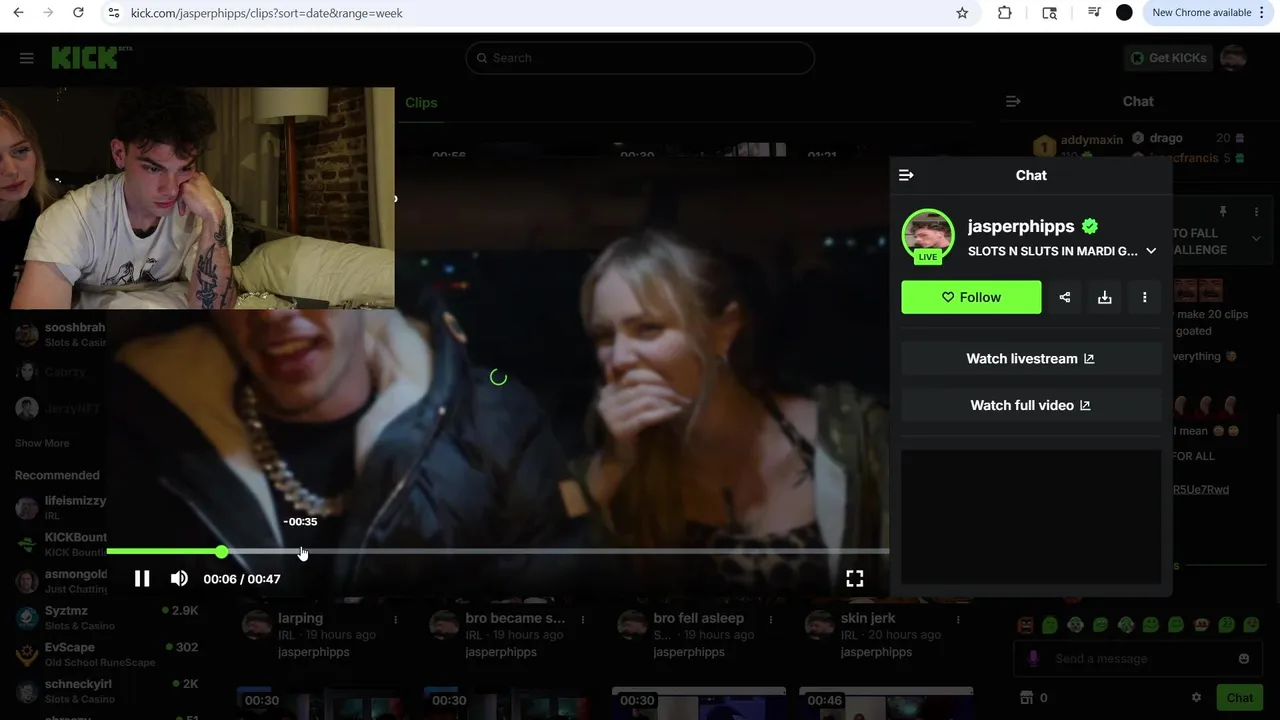Send message with green Chat button
Image resolution: width=1280 pixels, height=720 pixels.
pos(1240,697)
